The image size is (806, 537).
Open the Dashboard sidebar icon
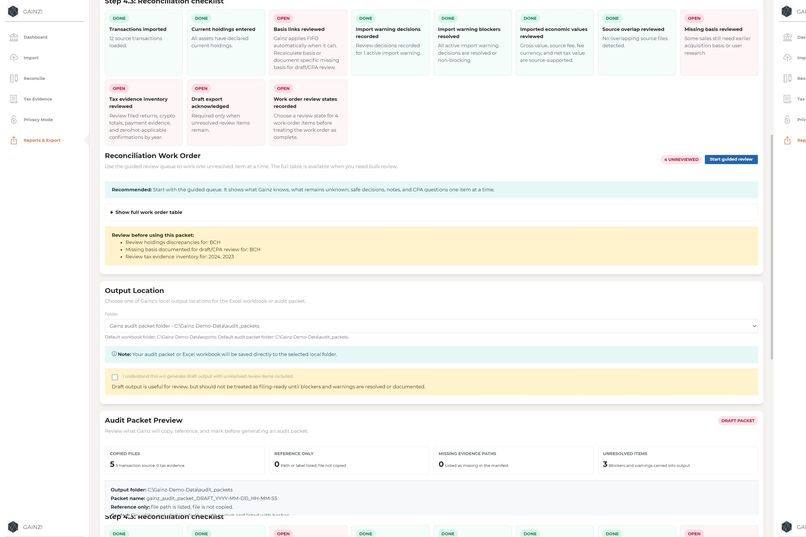pos(14,37)
